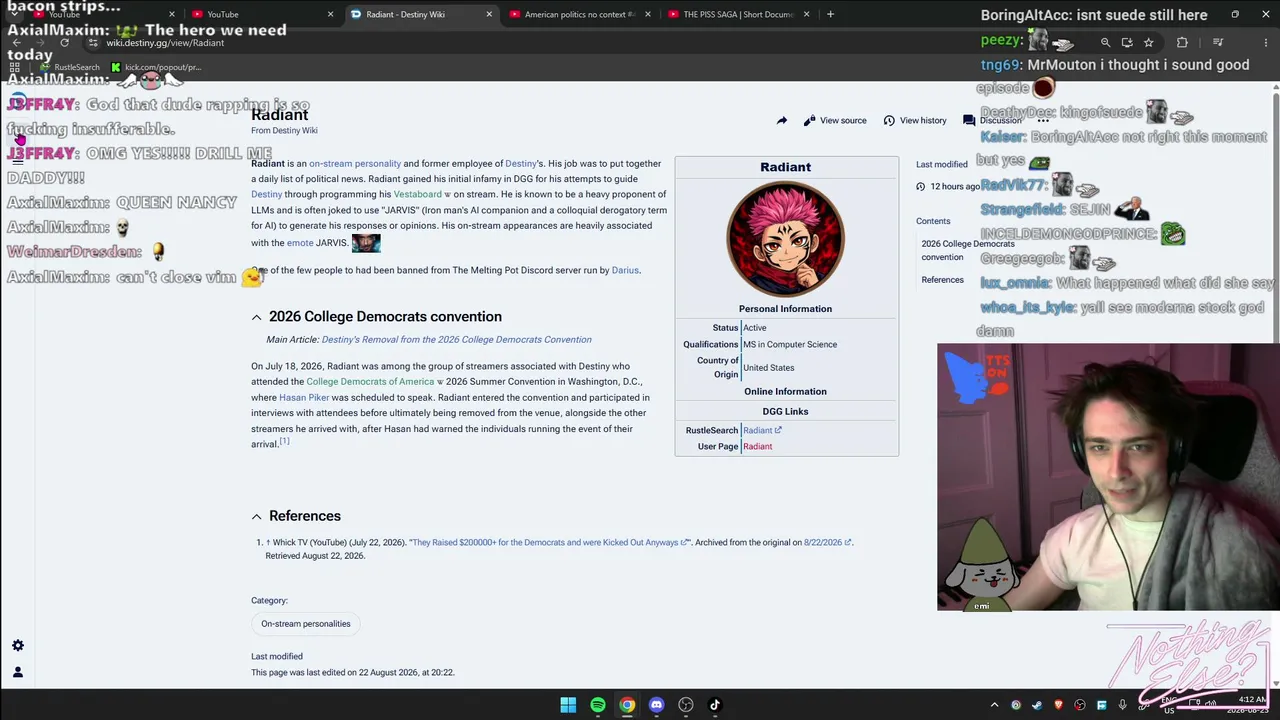Close THE PISS SAGA tab

(806, 15)
